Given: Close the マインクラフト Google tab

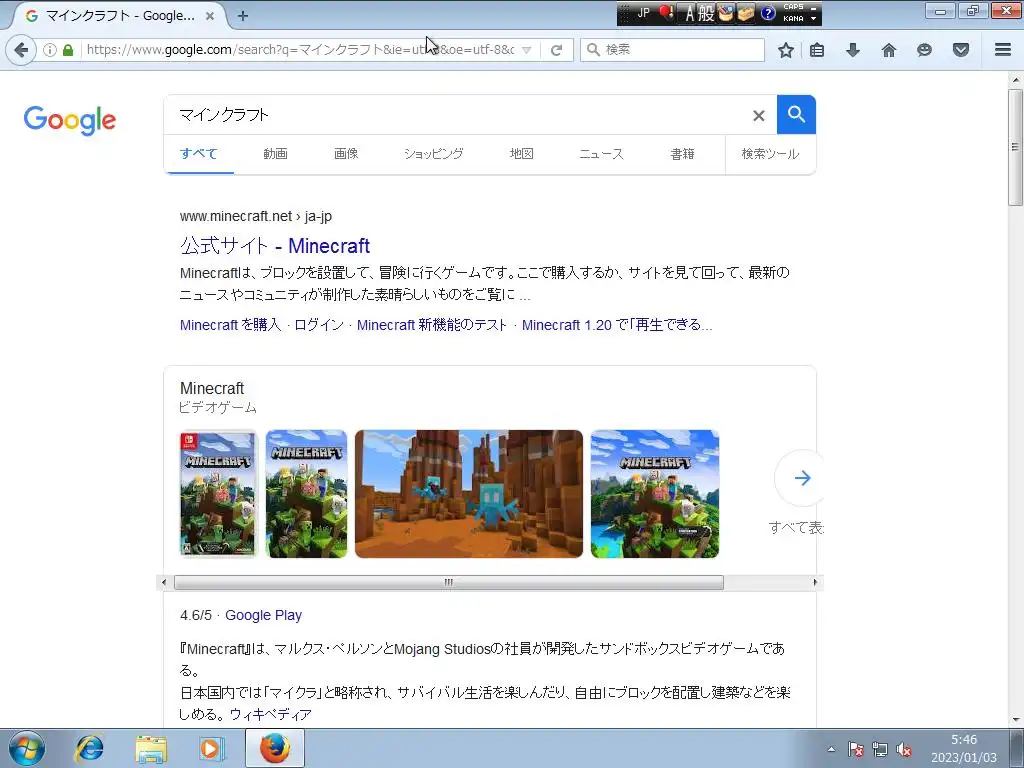Looking at the screenshot, I should [x=210, y=16].
